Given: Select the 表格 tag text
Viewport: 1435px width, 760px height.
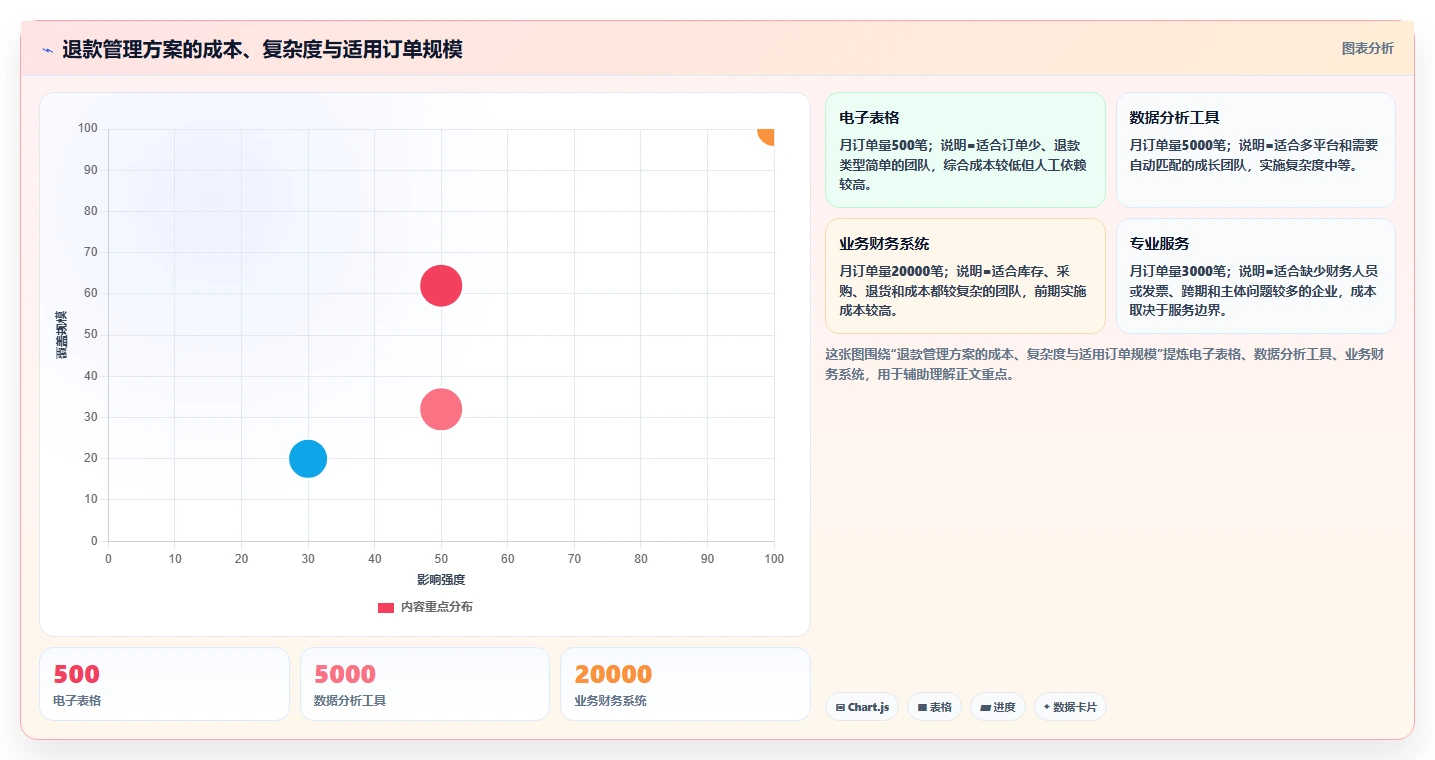Looking at the screenshot, I should [x=940, y=707].
